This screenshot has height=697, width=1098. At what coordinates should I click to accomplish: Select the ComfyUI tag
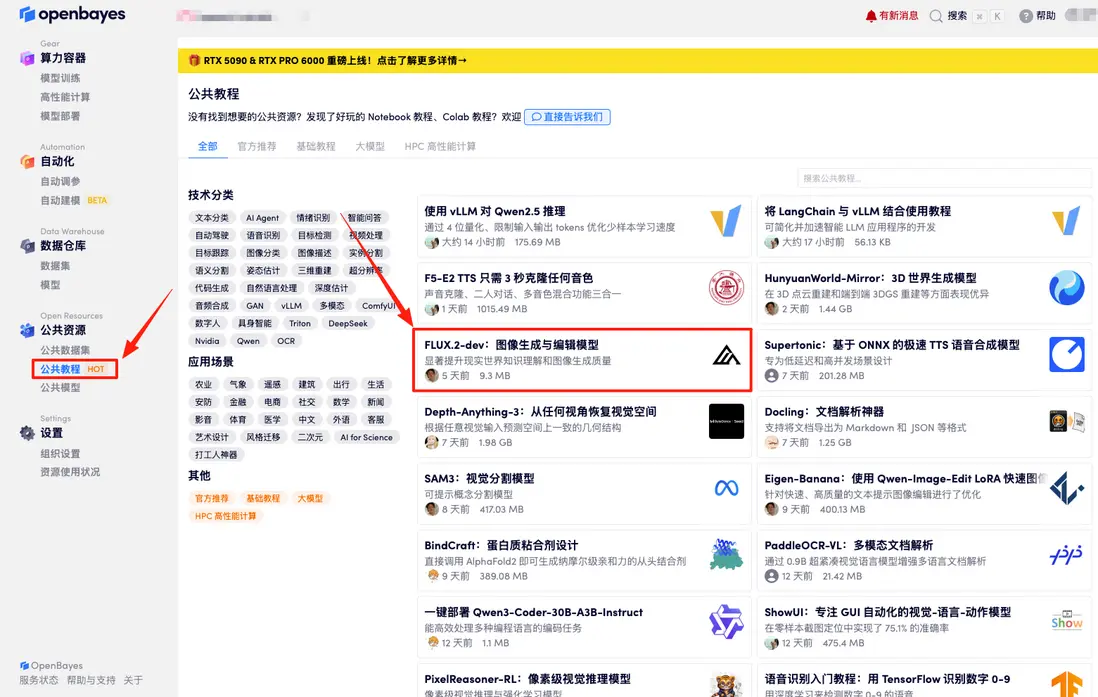(379, 306)
